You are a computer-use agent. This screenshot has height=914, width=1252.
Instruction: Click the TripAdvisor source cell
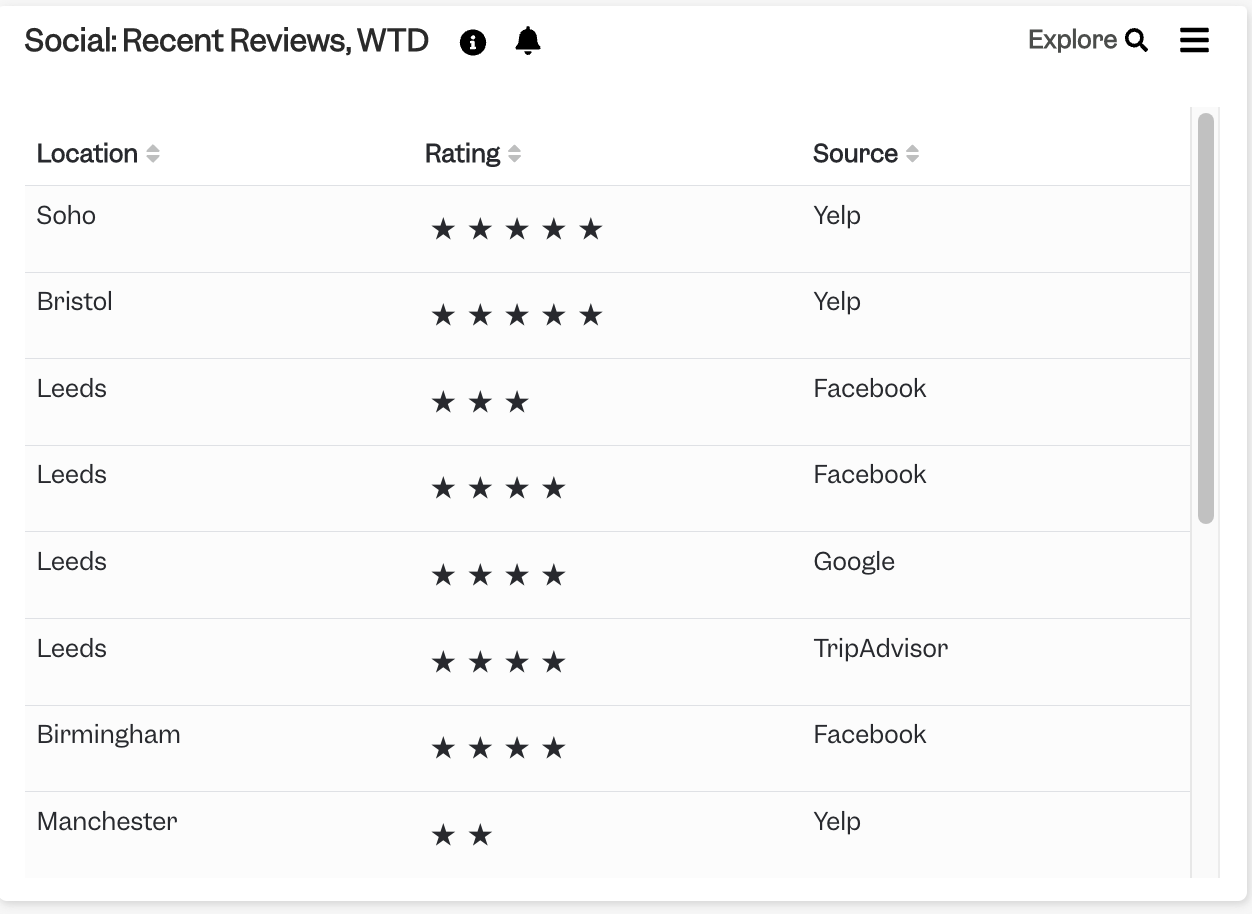pos(880,648)
